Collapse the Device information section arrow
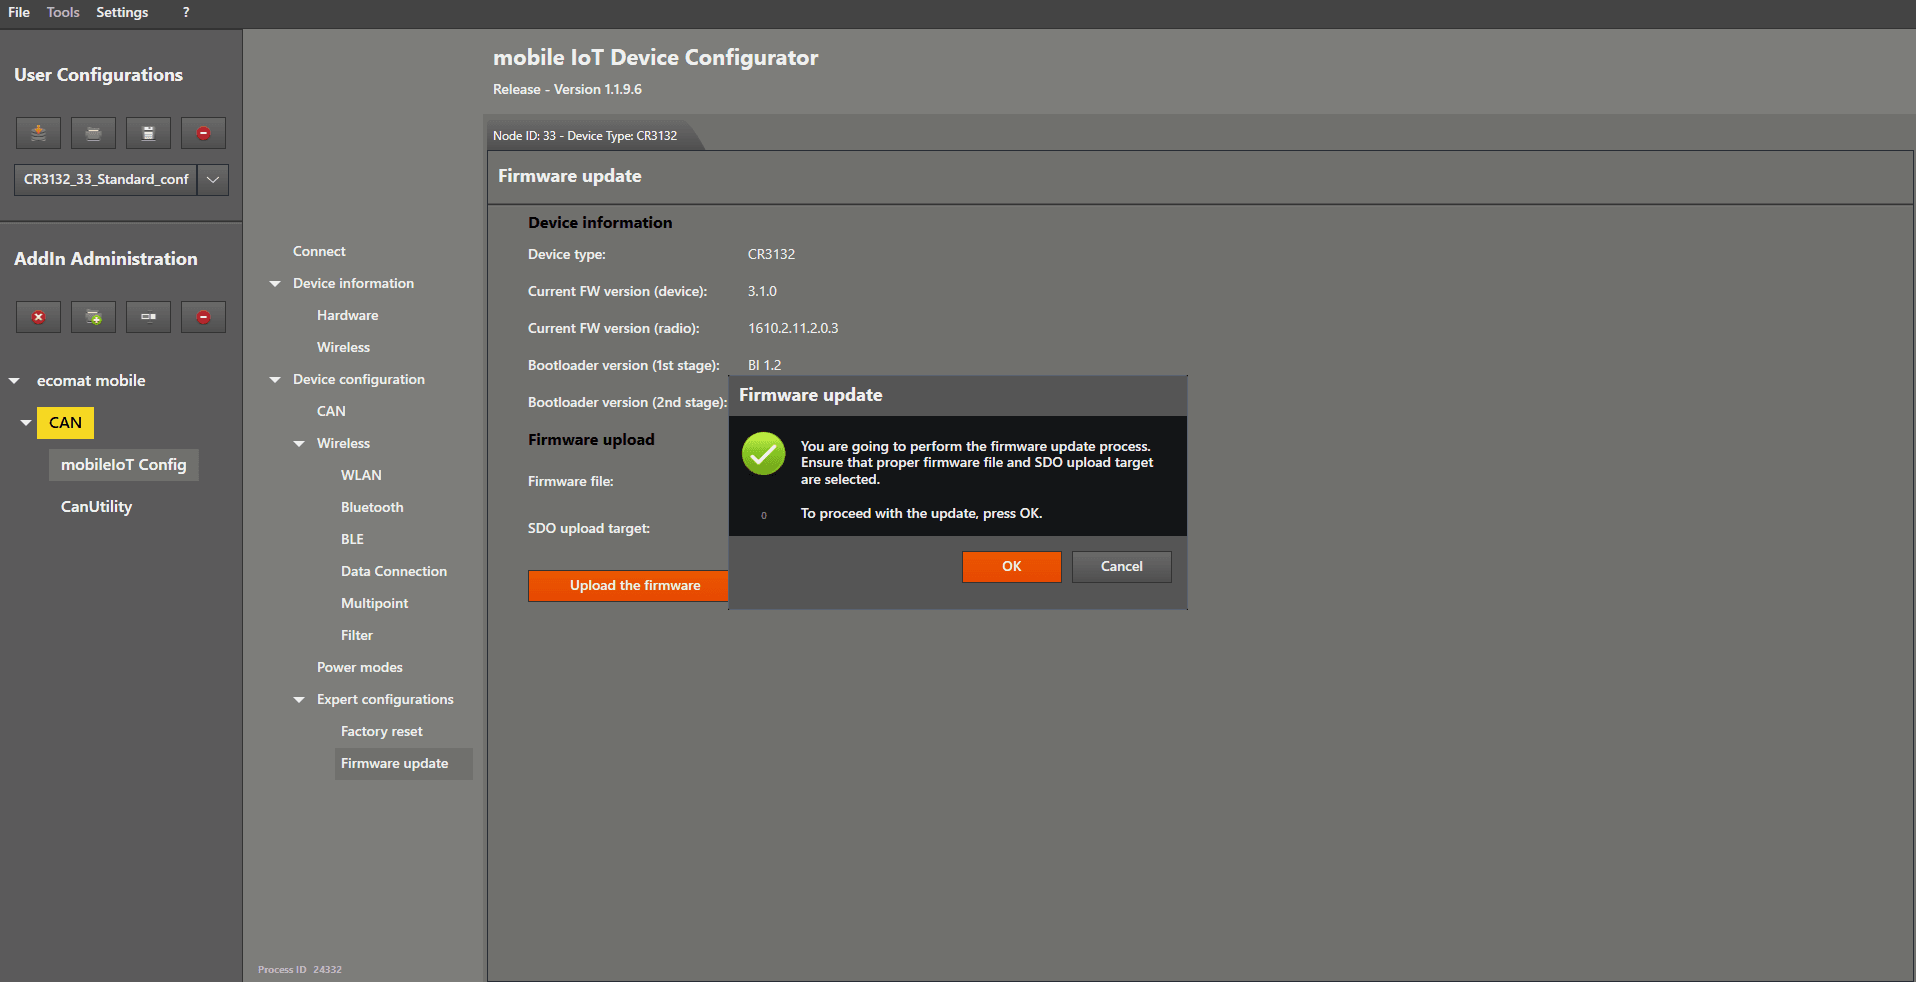Image resolution: width=1916 pixels, height=982 pixels. 275,284
